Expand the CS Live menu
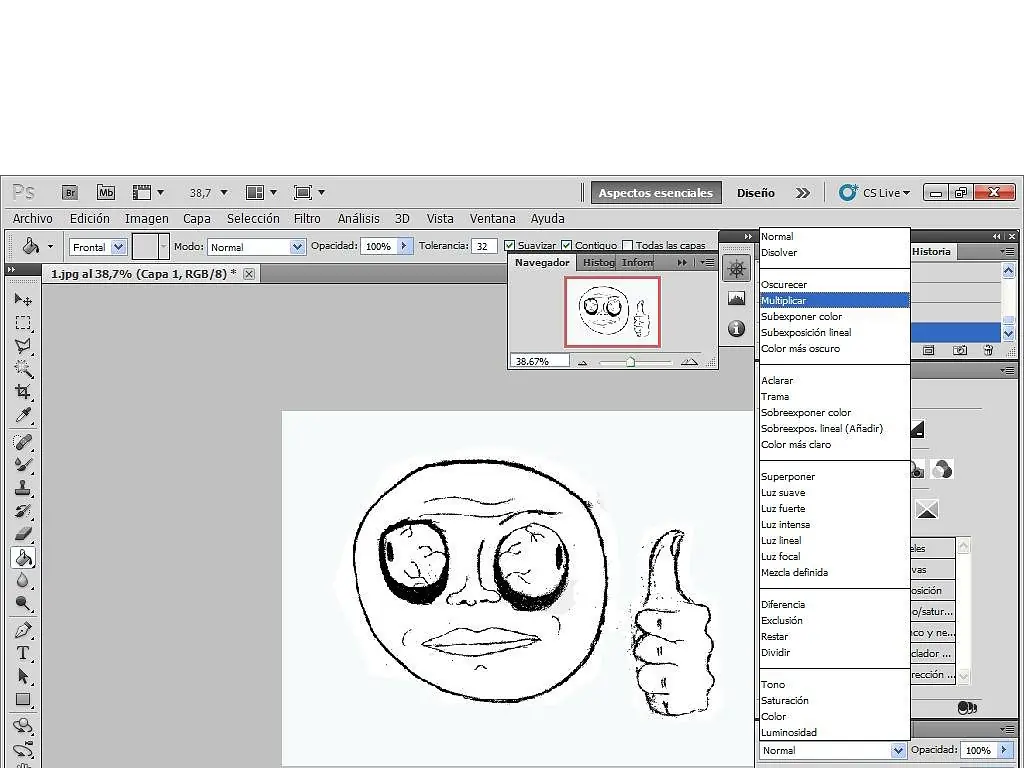1024x768 pixels. [874, 193]
